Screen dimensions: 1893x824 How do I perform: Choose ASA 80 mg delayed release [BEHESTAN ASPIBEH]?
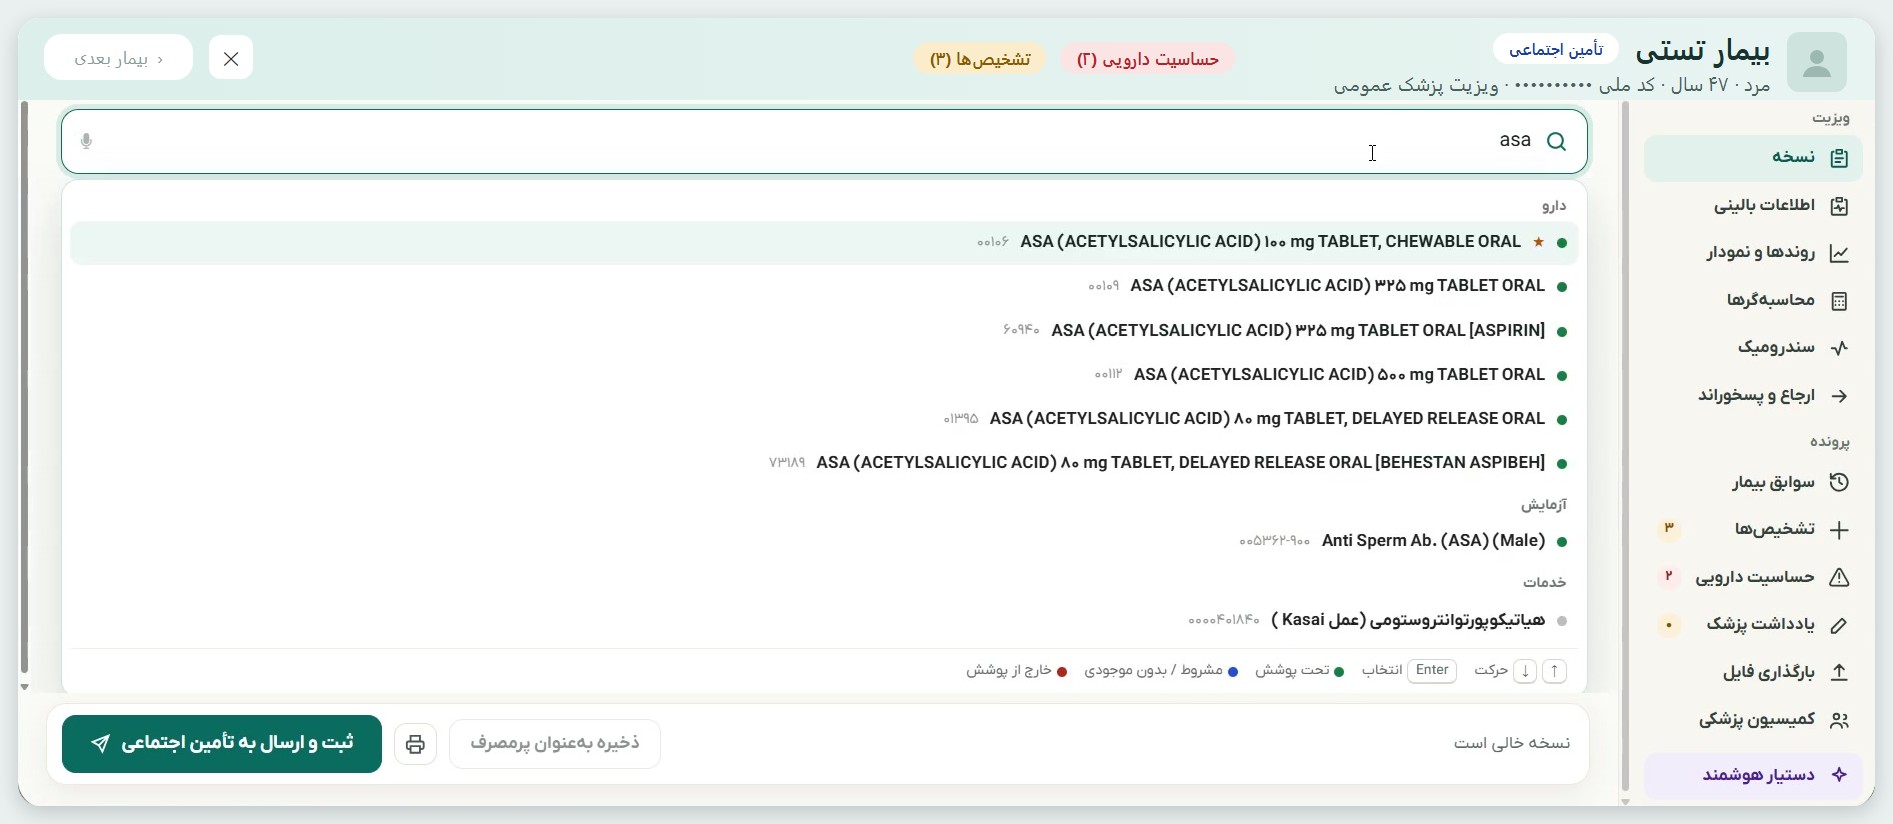(824, 463)
